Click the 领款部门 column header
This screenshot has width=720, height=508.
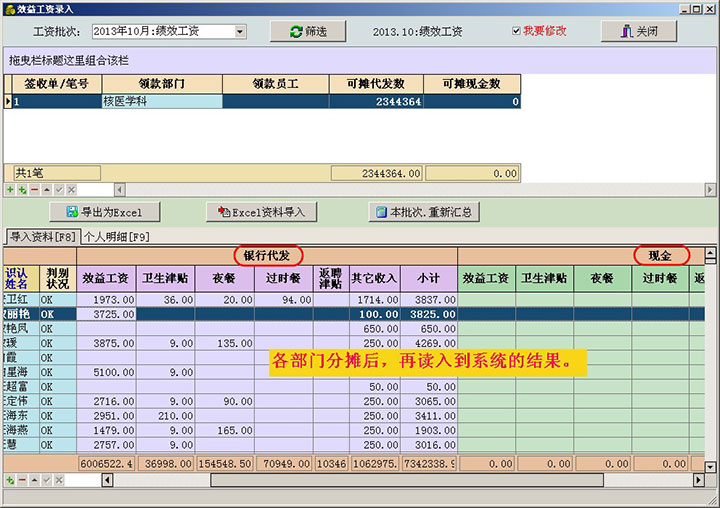coord(162,84)
